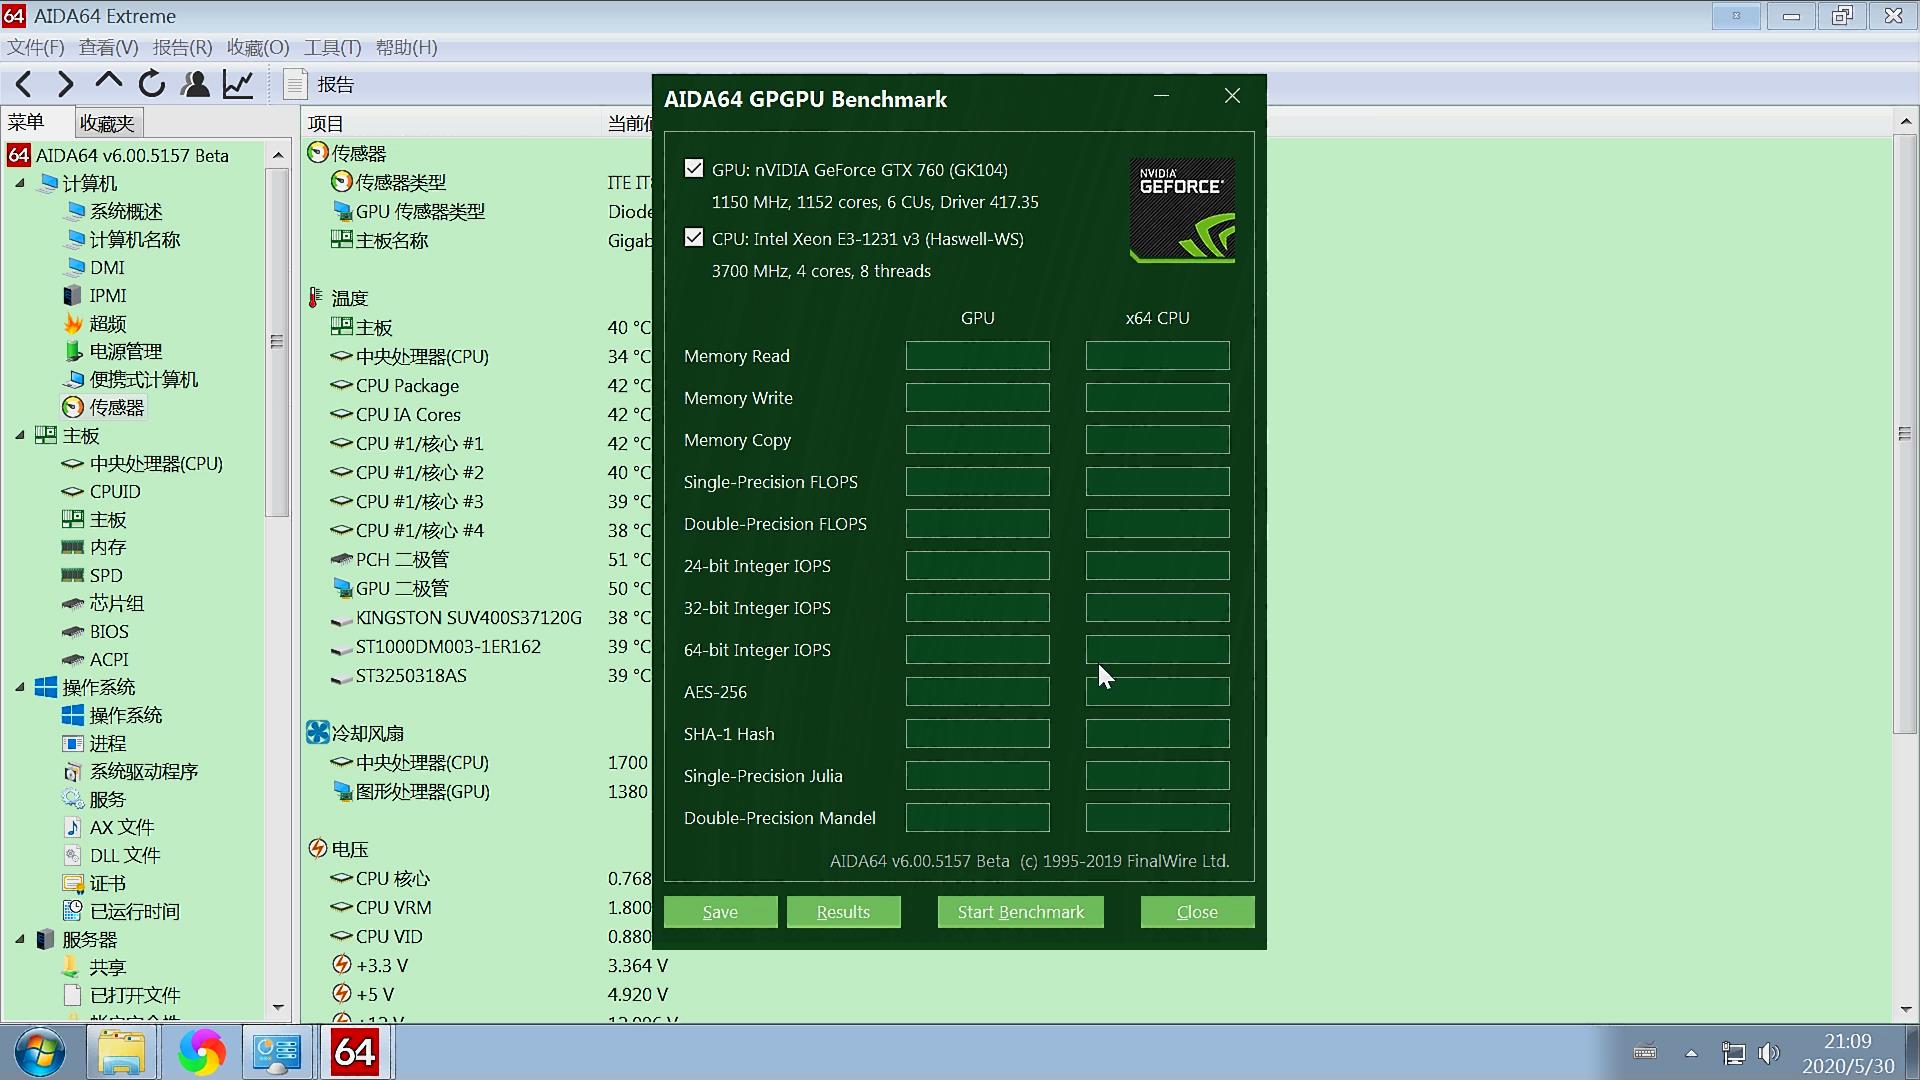Click the forward navigation arrow icon

click(66, 84)
